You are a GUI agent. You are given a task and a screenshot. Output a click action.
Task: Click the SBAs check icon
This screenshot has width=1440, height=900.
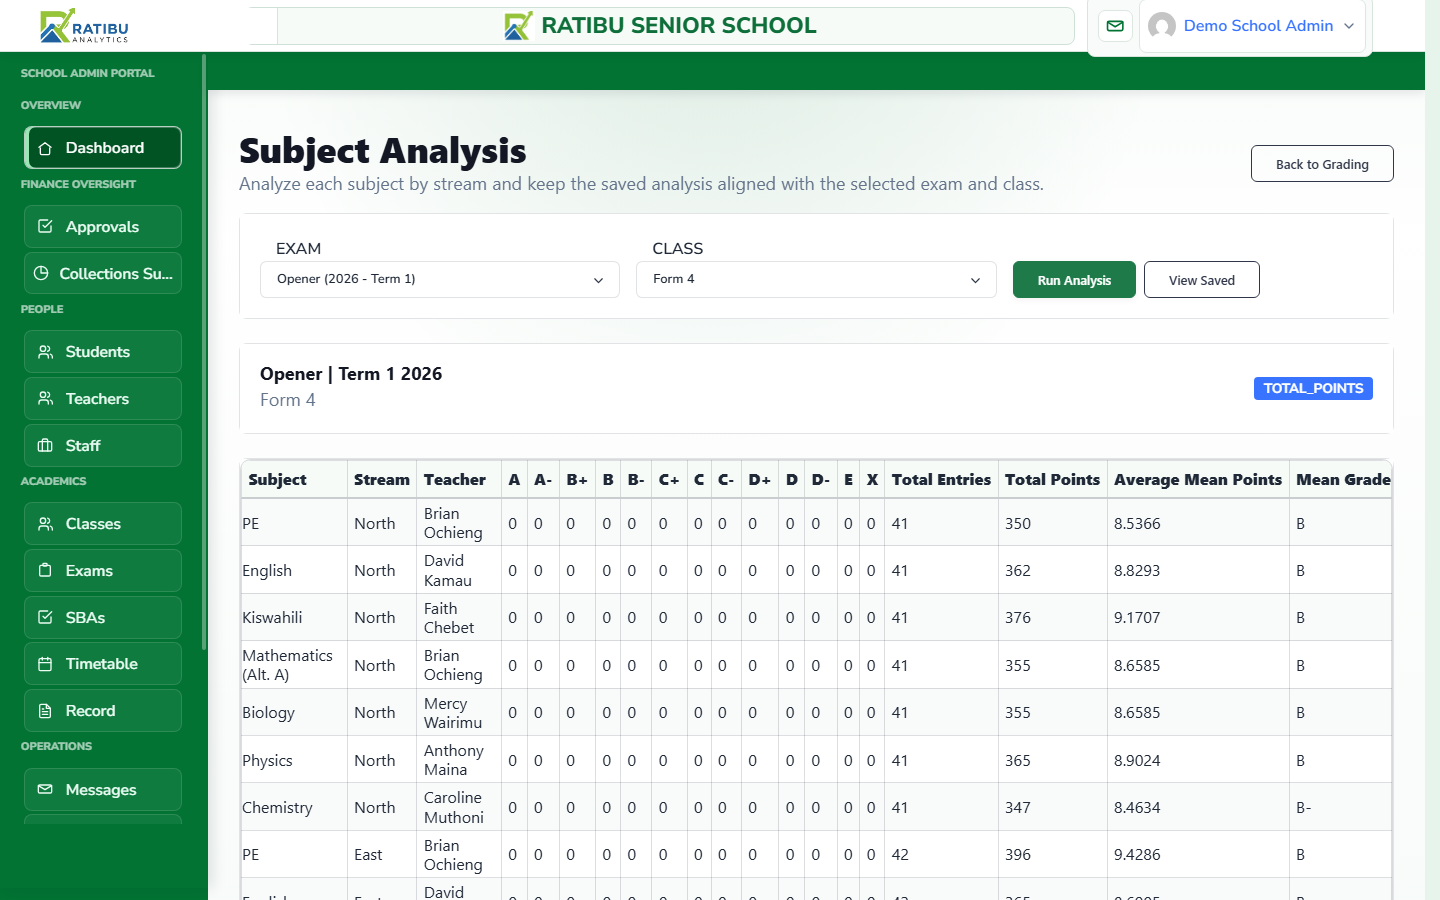tap(45, 618)
